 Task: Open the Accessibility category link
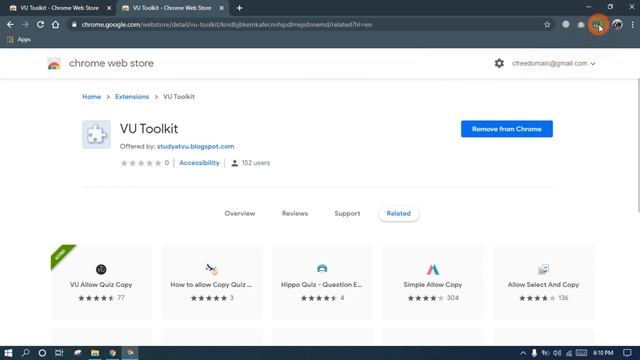coord(199,163)
